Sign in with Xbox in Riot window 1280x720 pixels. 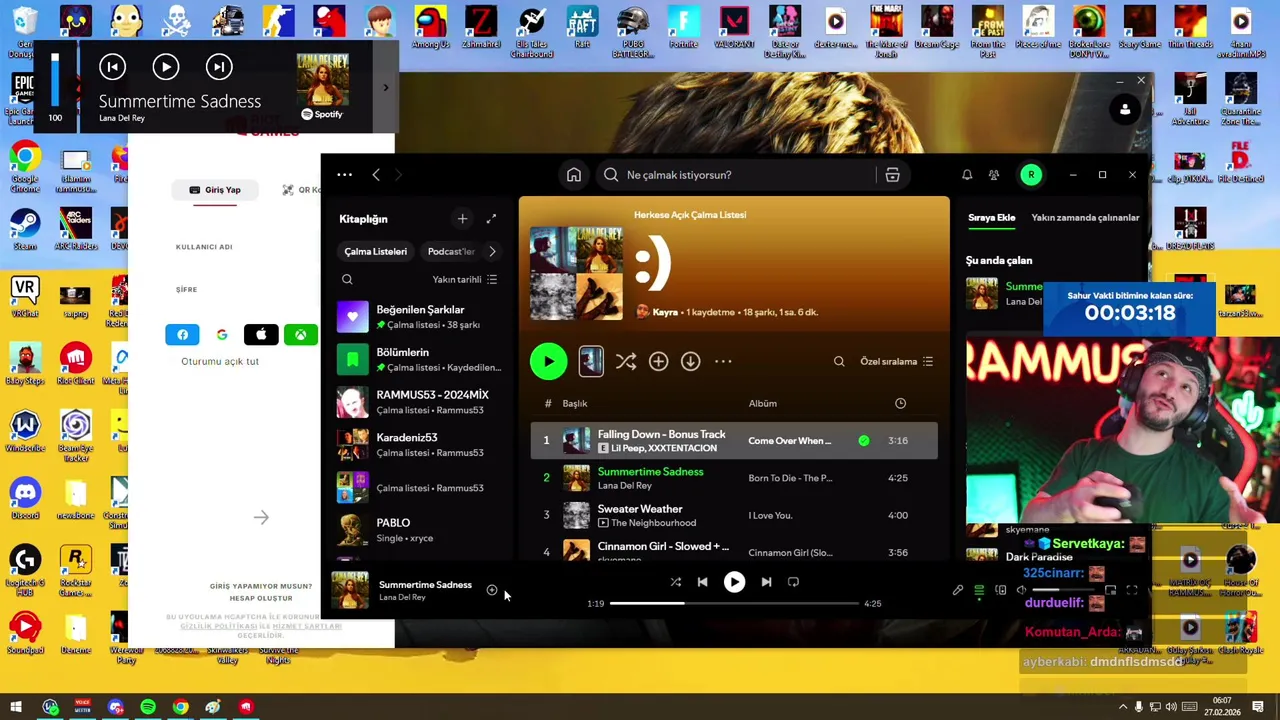[x=300, y=335]
